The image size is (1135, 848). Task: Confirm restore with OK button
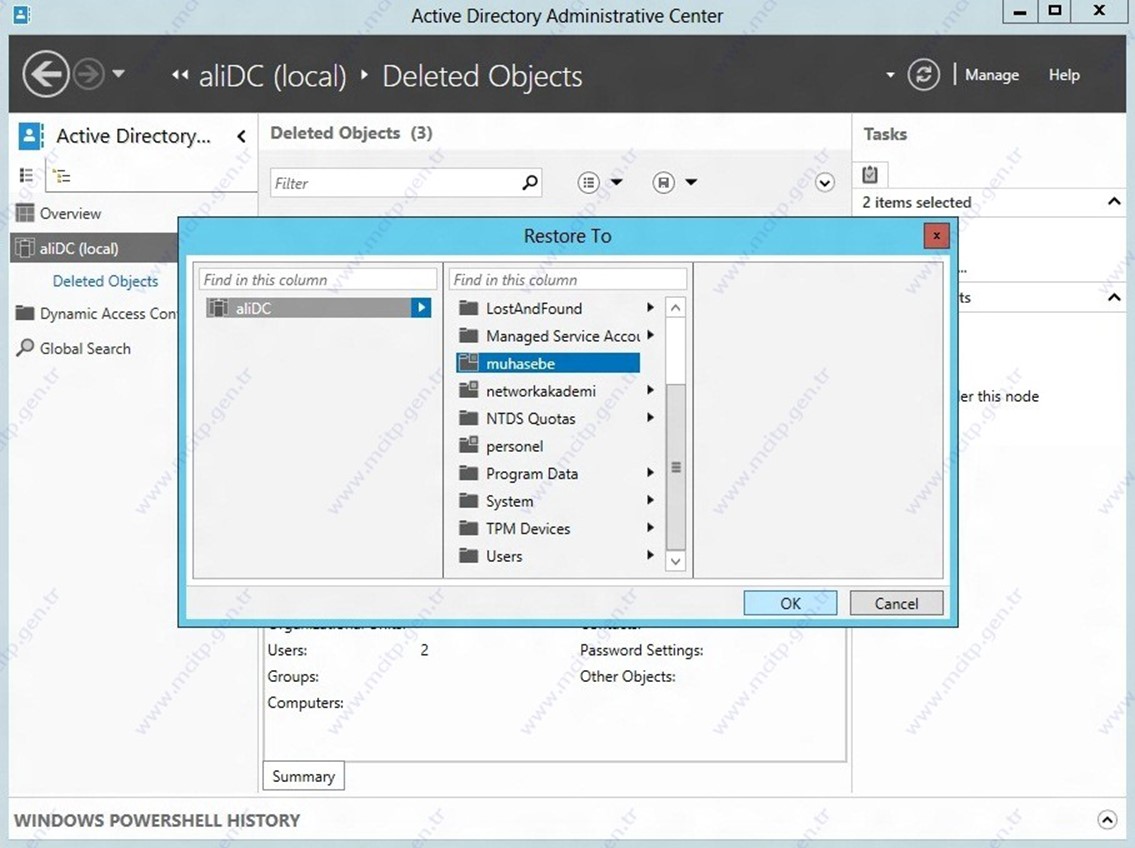point(790,603)
